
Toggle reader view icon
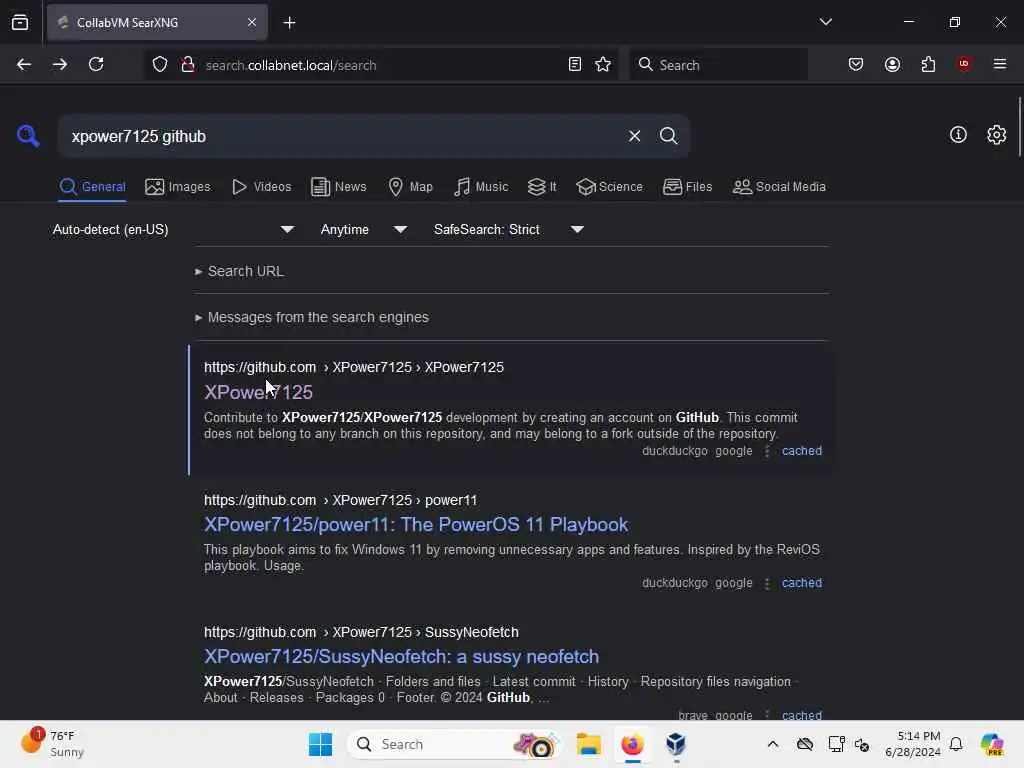[x=575, y=65]
